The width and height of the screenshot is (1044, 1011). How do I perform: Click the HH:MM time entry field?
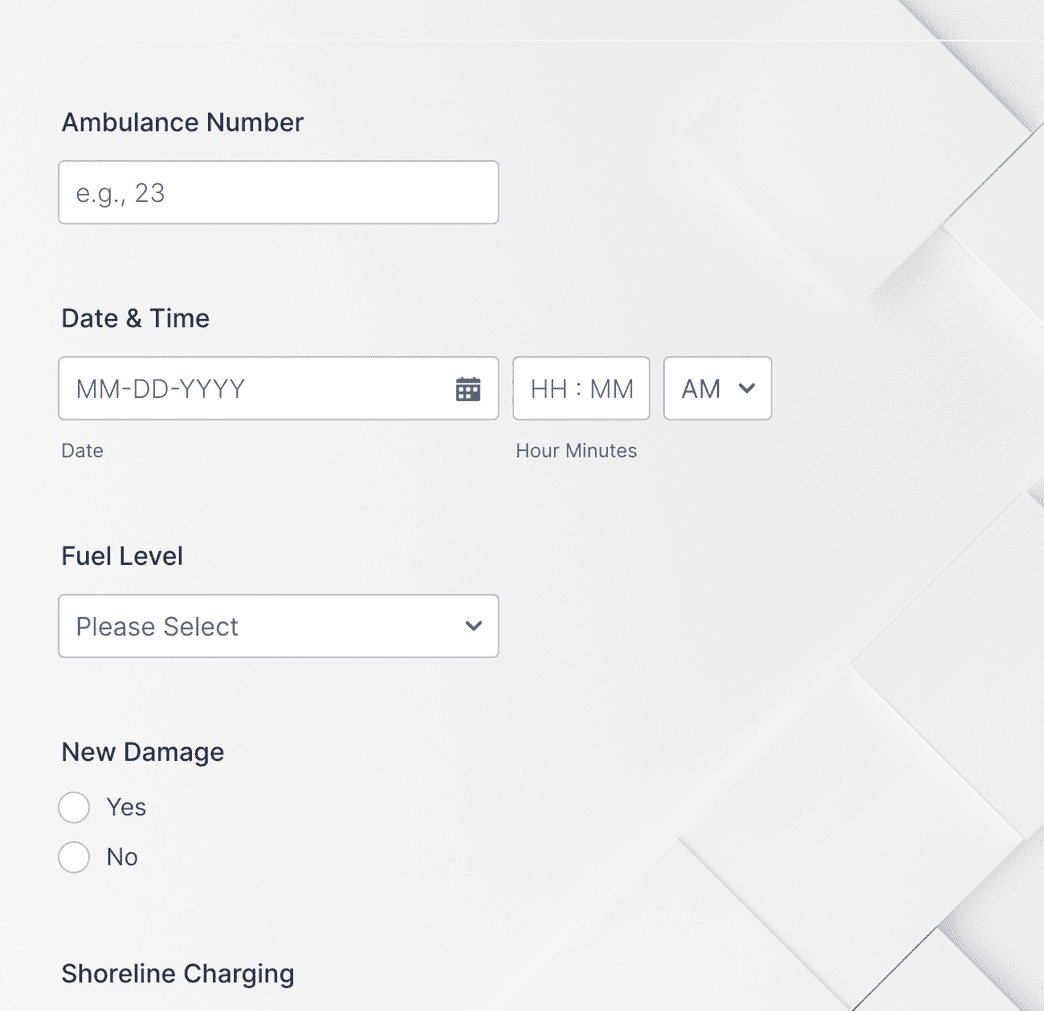(581, 388)
